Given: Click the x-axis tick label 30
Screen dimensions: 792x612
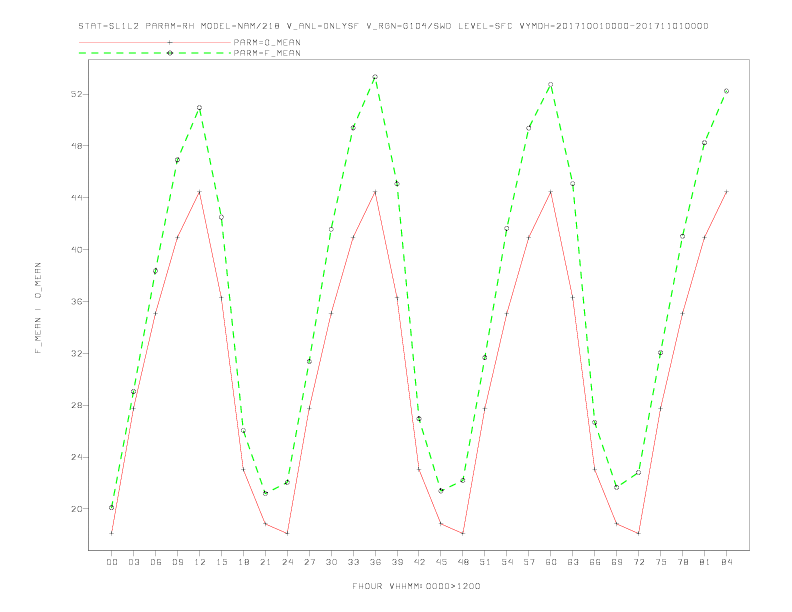Looking at the screenshot, I should (x=331, y=562).
